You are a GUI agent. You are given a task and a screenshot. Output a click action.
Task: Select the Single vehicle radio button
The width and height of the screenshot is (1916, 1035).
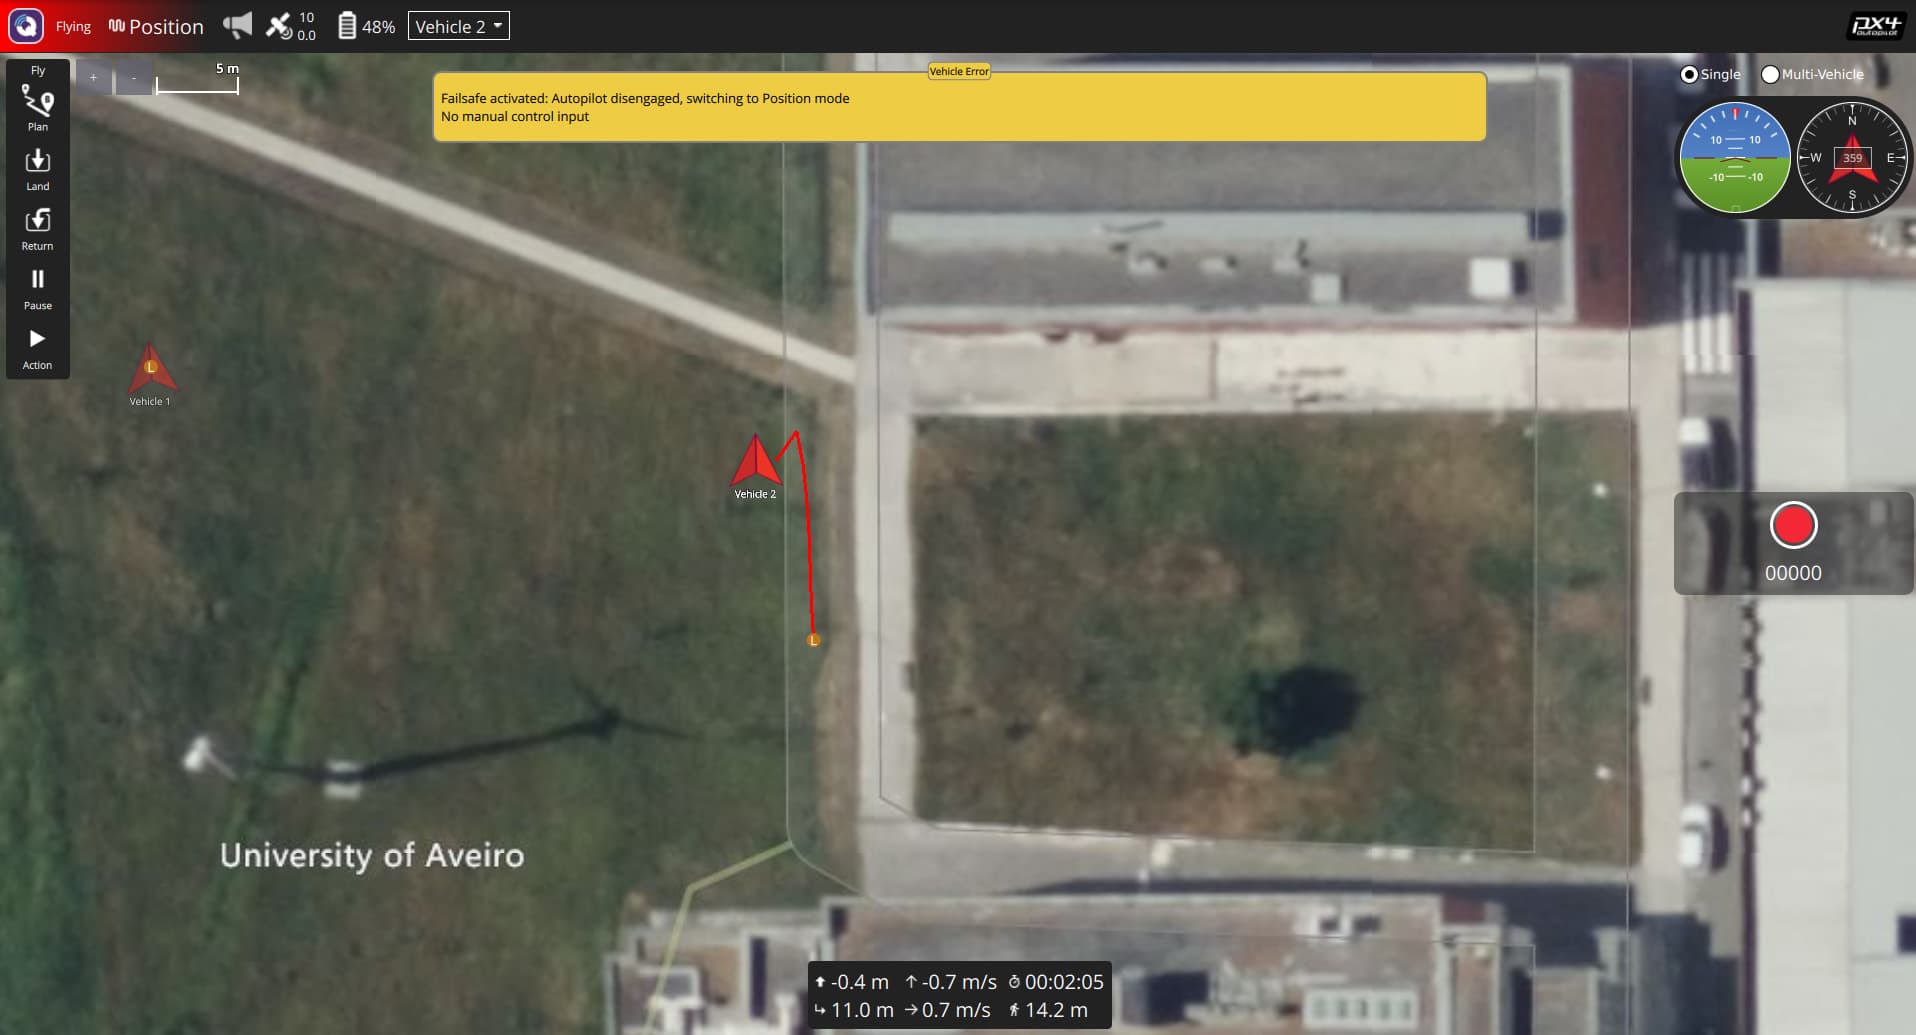(1689, 74)
